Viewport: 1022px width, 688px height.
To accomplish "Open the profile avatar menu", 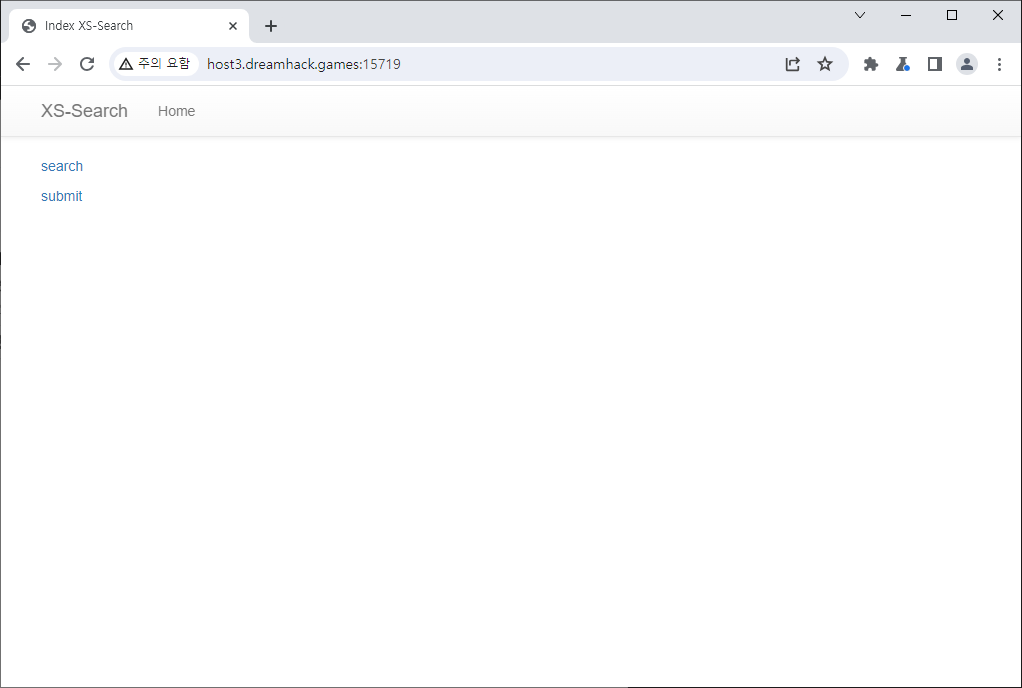I will pyautogui.click(x=967, y=64).
